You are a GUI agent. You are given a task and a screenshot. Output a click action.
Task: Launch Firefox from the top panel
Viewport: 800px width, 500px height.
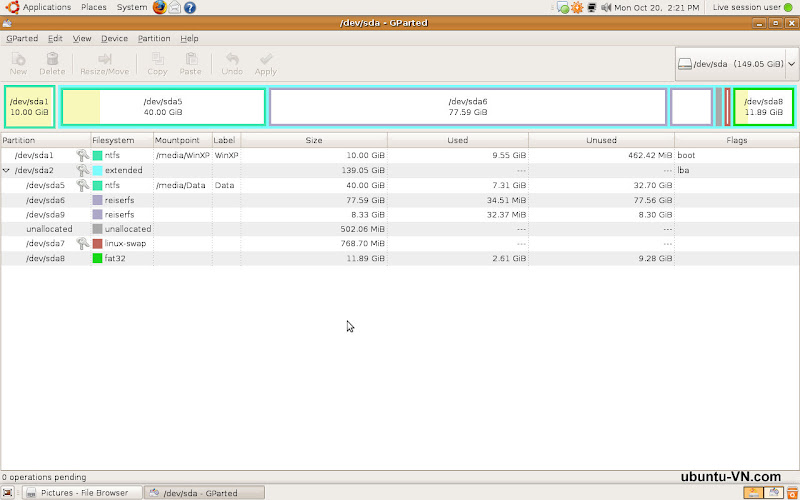[160, 7]
